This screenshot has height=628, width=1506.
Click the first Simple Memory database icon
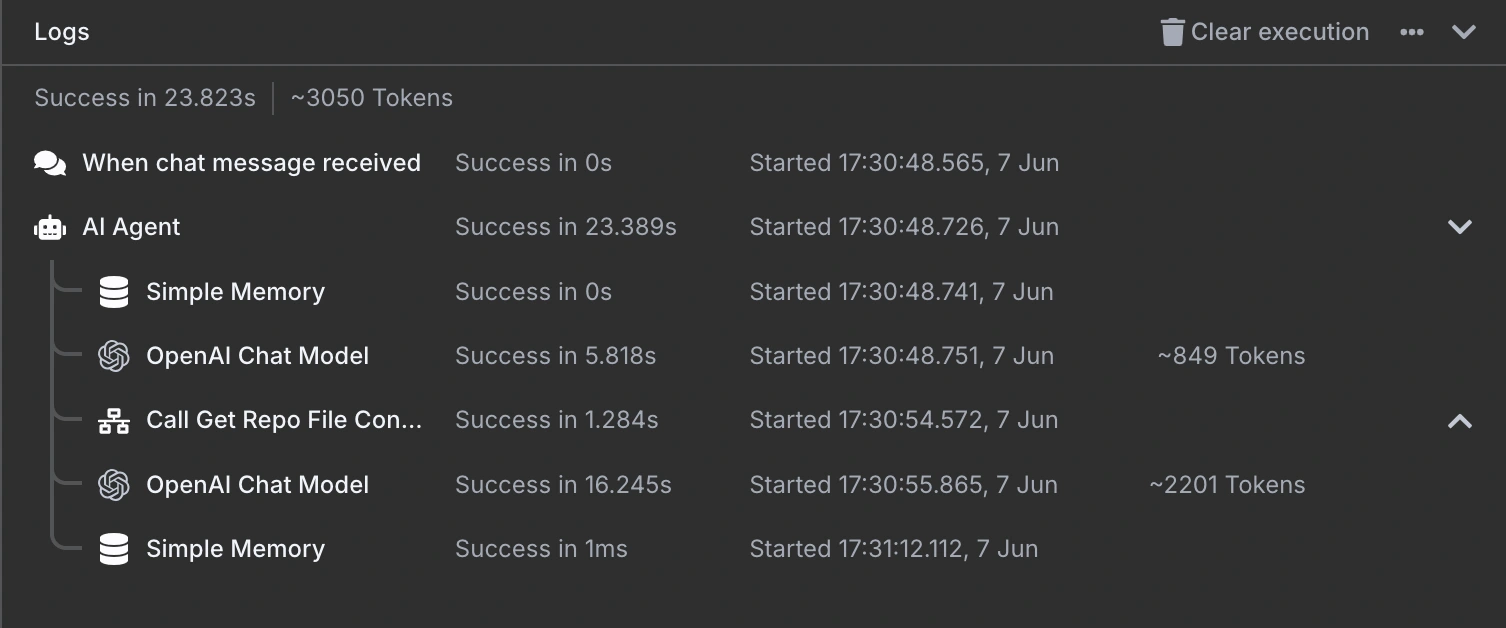pyautogui.click(x=114, y=292)
